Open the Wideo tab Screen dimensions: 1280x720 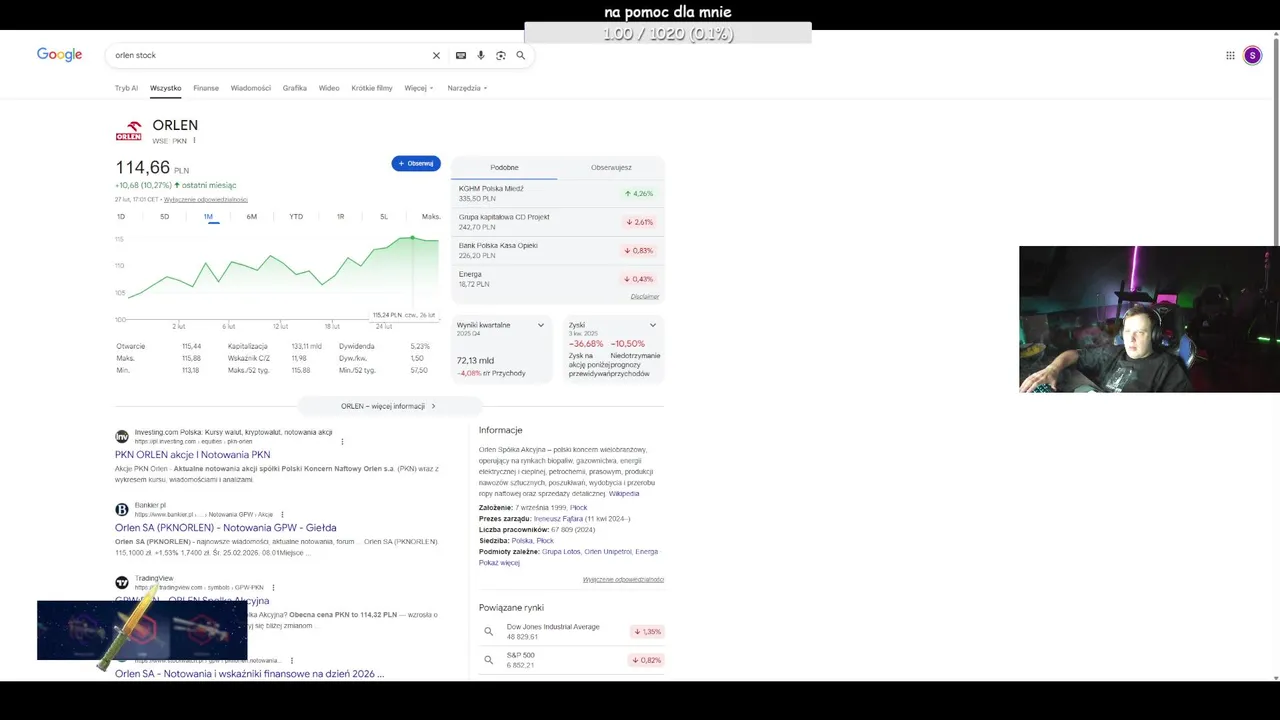329,88
